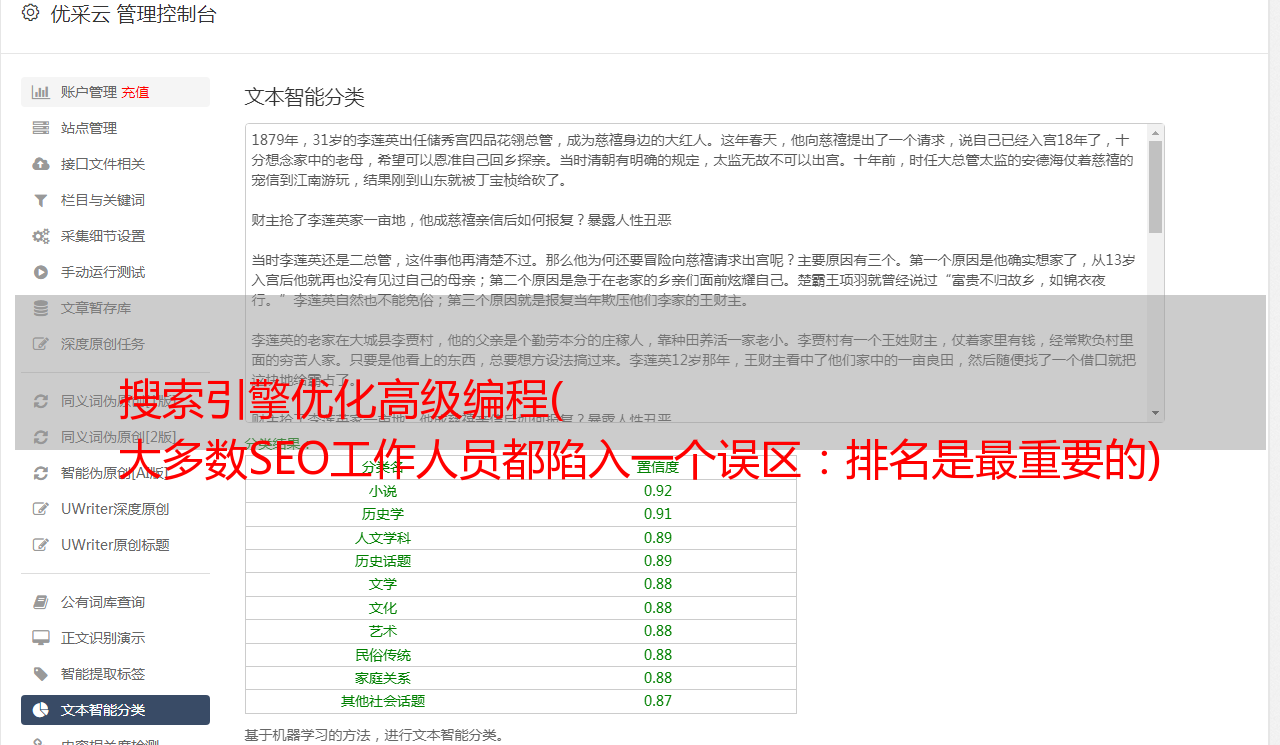This screenshot has width=1280, height=745.
Task: Open UWriter深度原创 page
Action: pyautogui.click(x=115, y=509)
